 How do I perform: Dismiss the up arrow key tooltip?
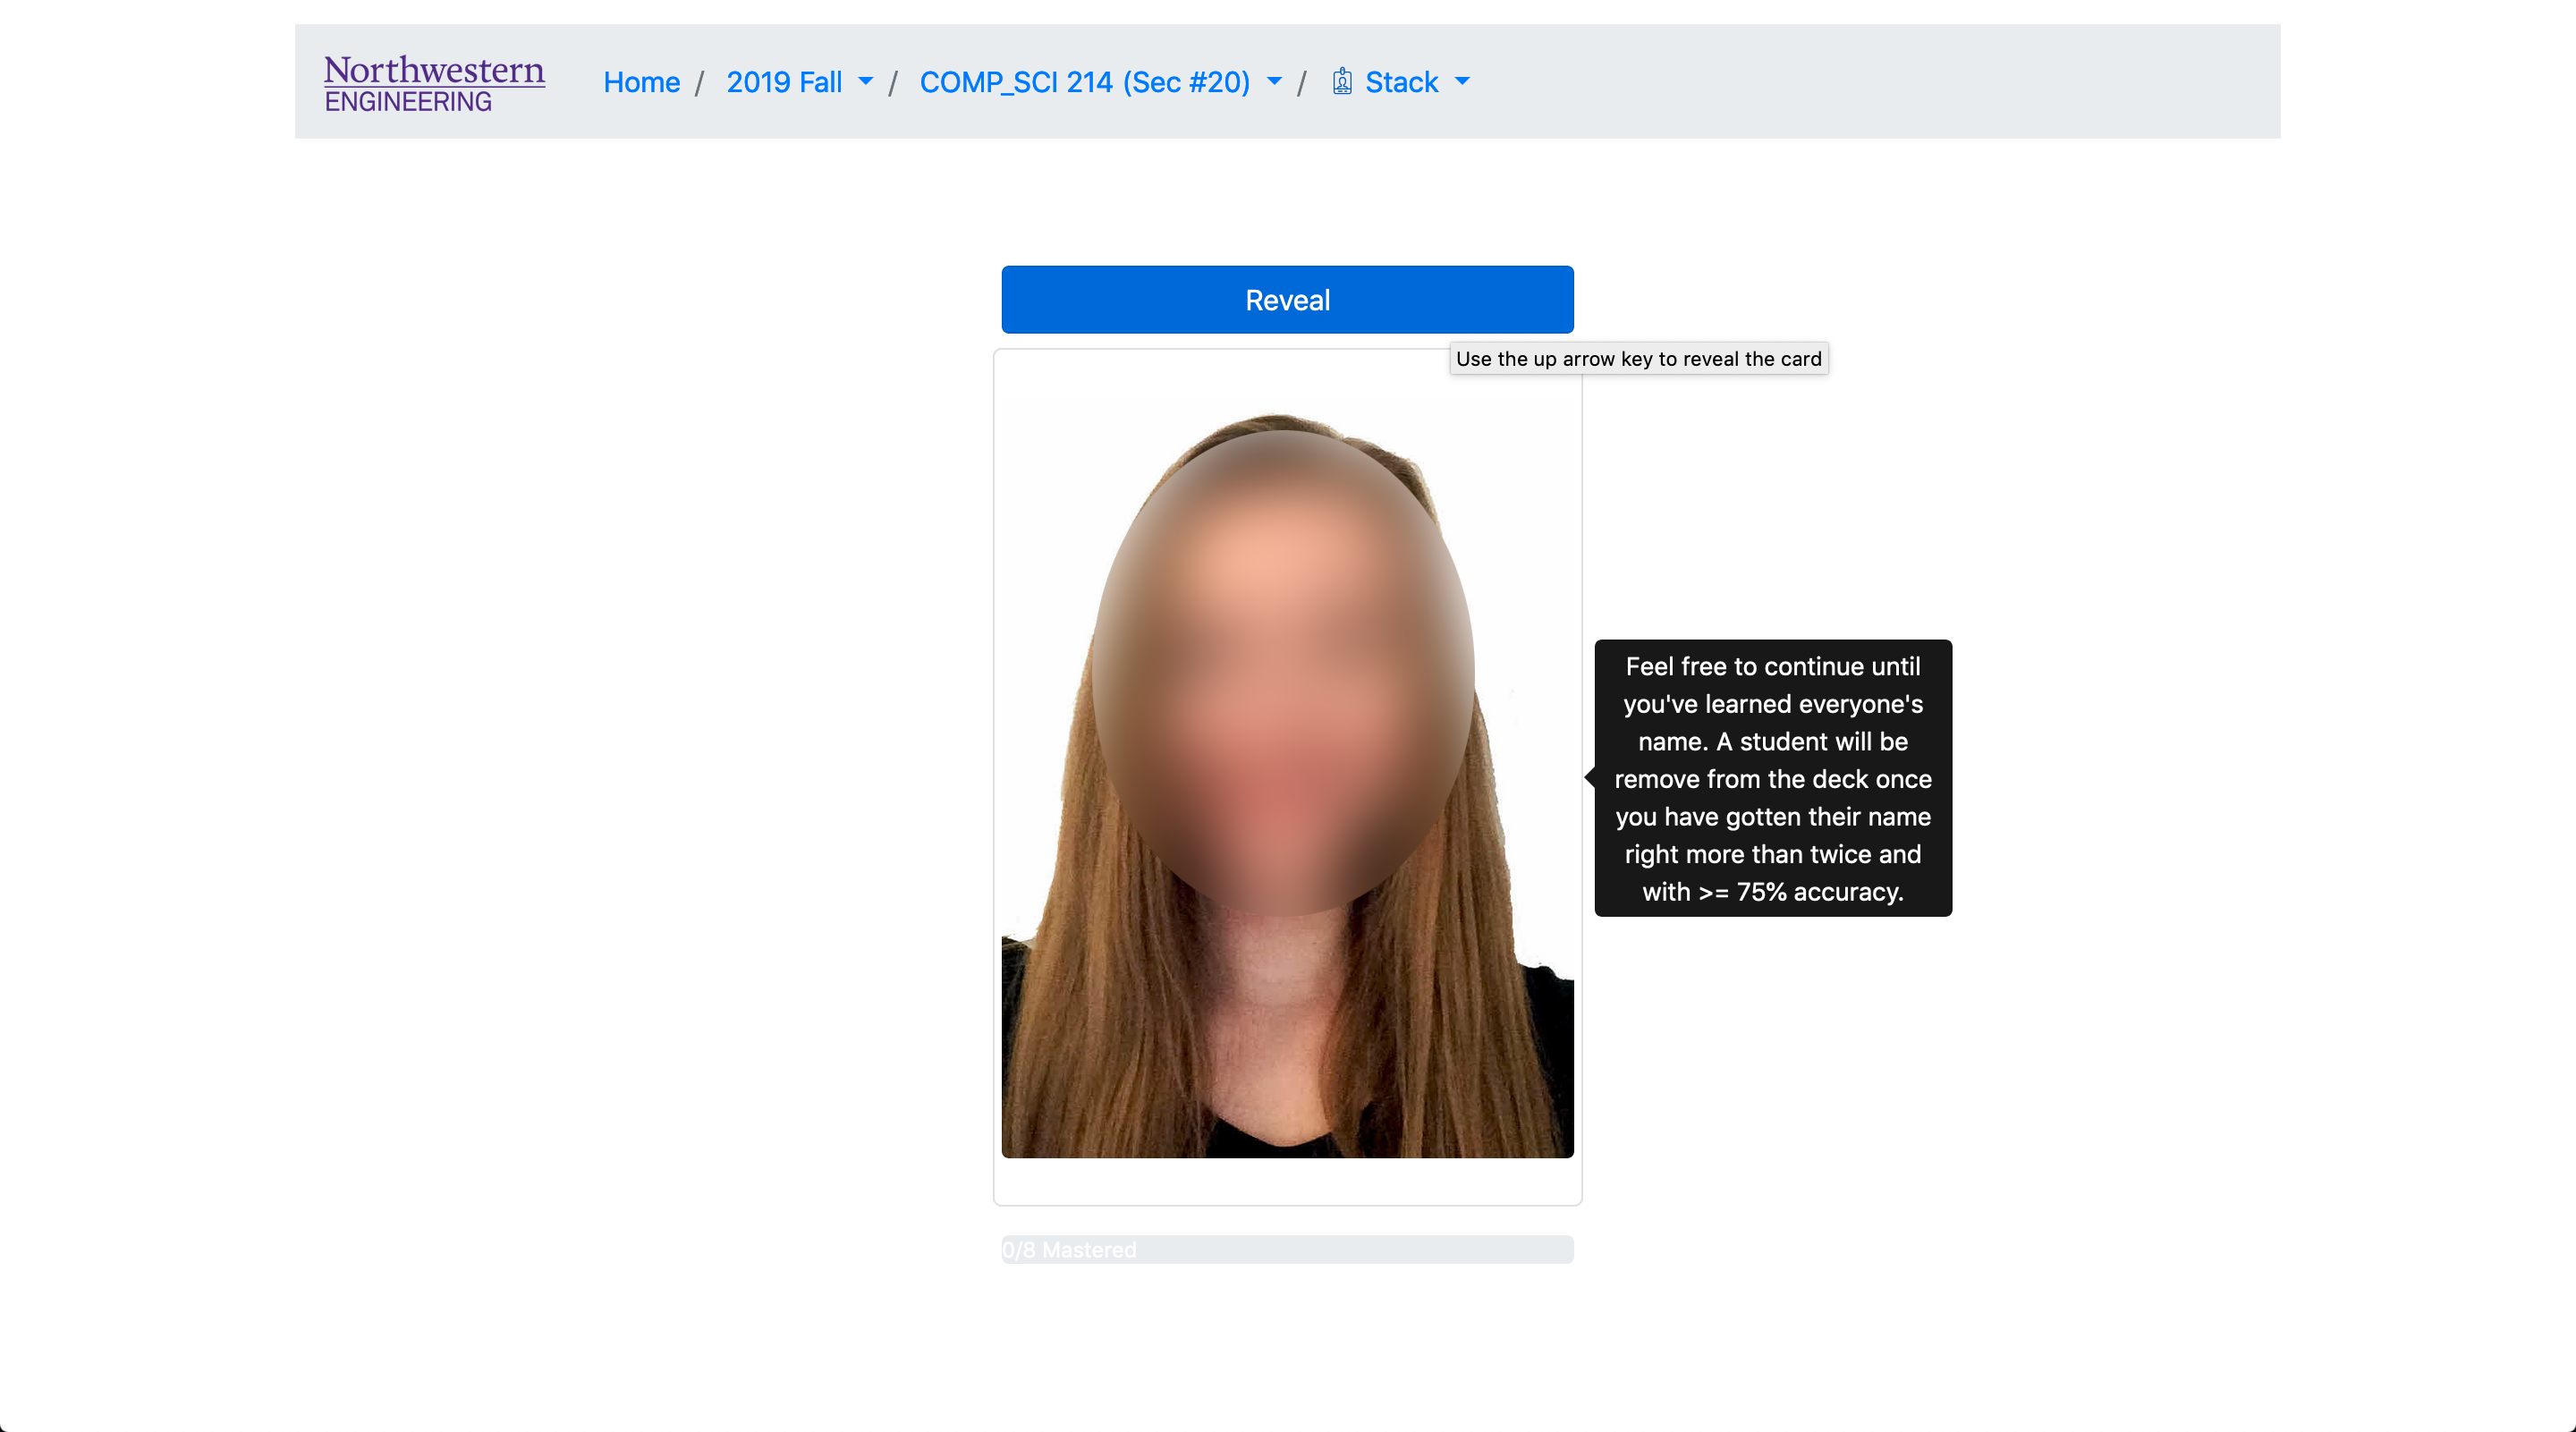click(1638, 358)
